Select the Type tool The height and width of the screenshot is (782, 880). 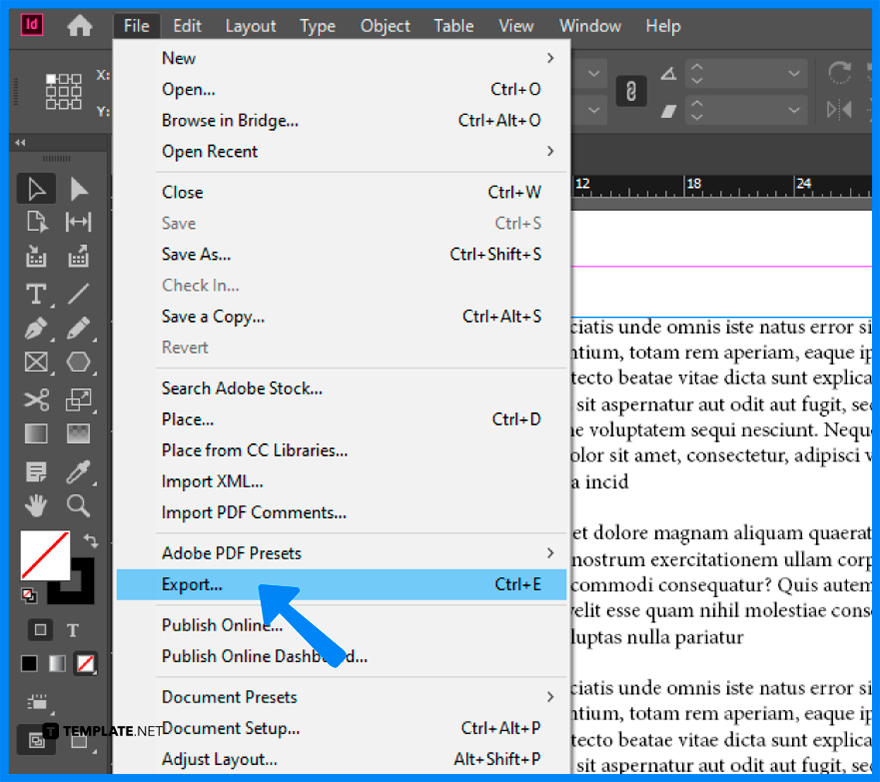coord(36,294)
